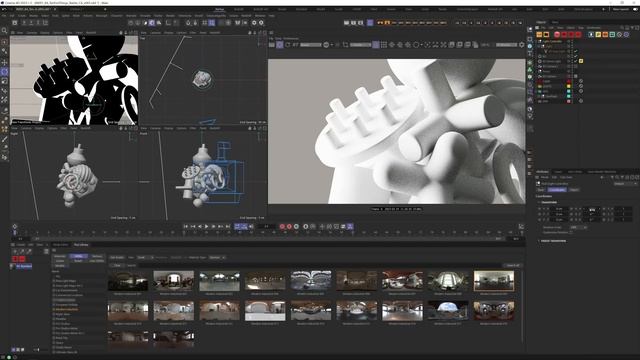Maximize the Perspective viewport with its toggle icon

(135, 33)
